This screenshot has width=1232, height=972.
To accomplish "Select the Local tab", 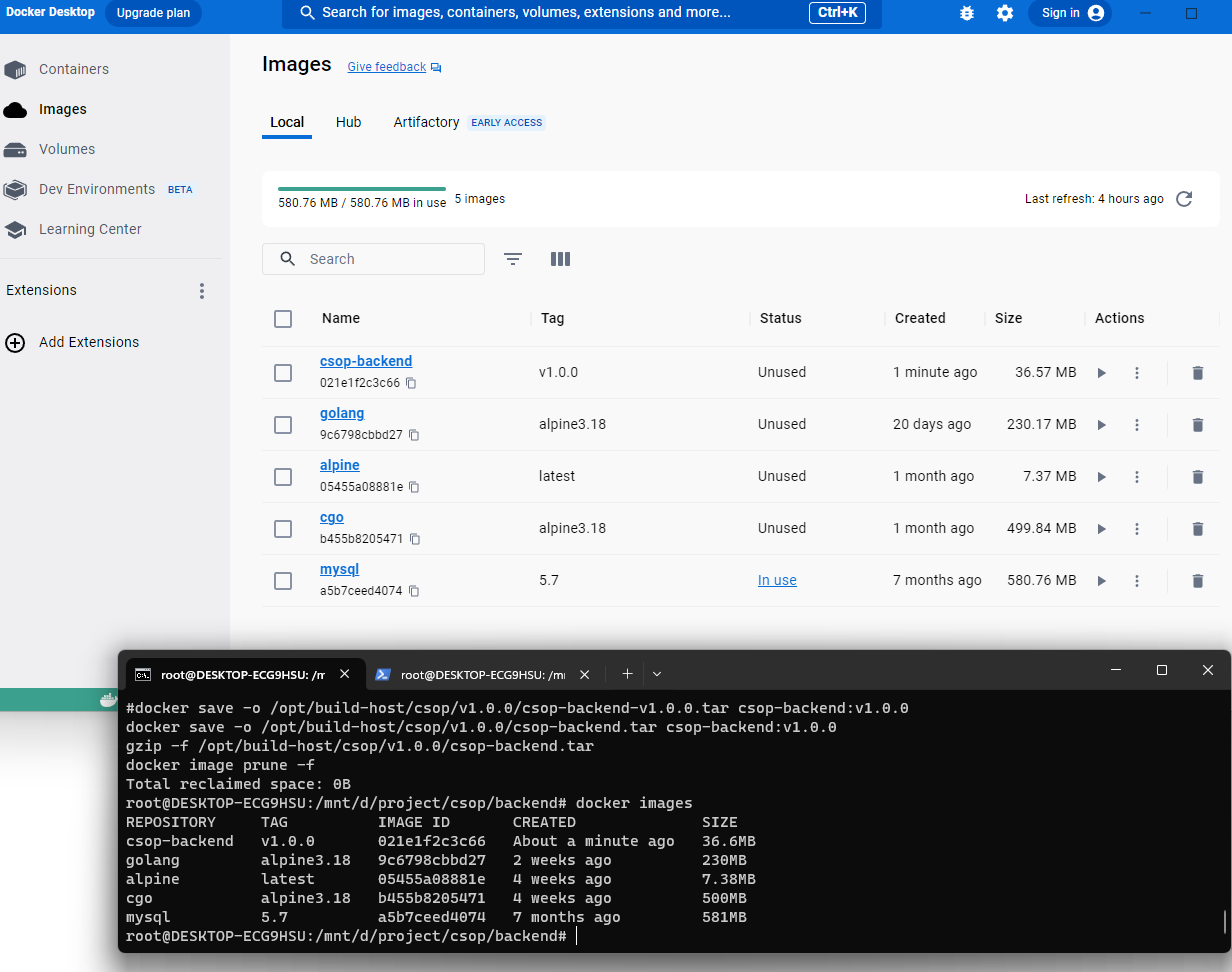I will pos(287,122).
